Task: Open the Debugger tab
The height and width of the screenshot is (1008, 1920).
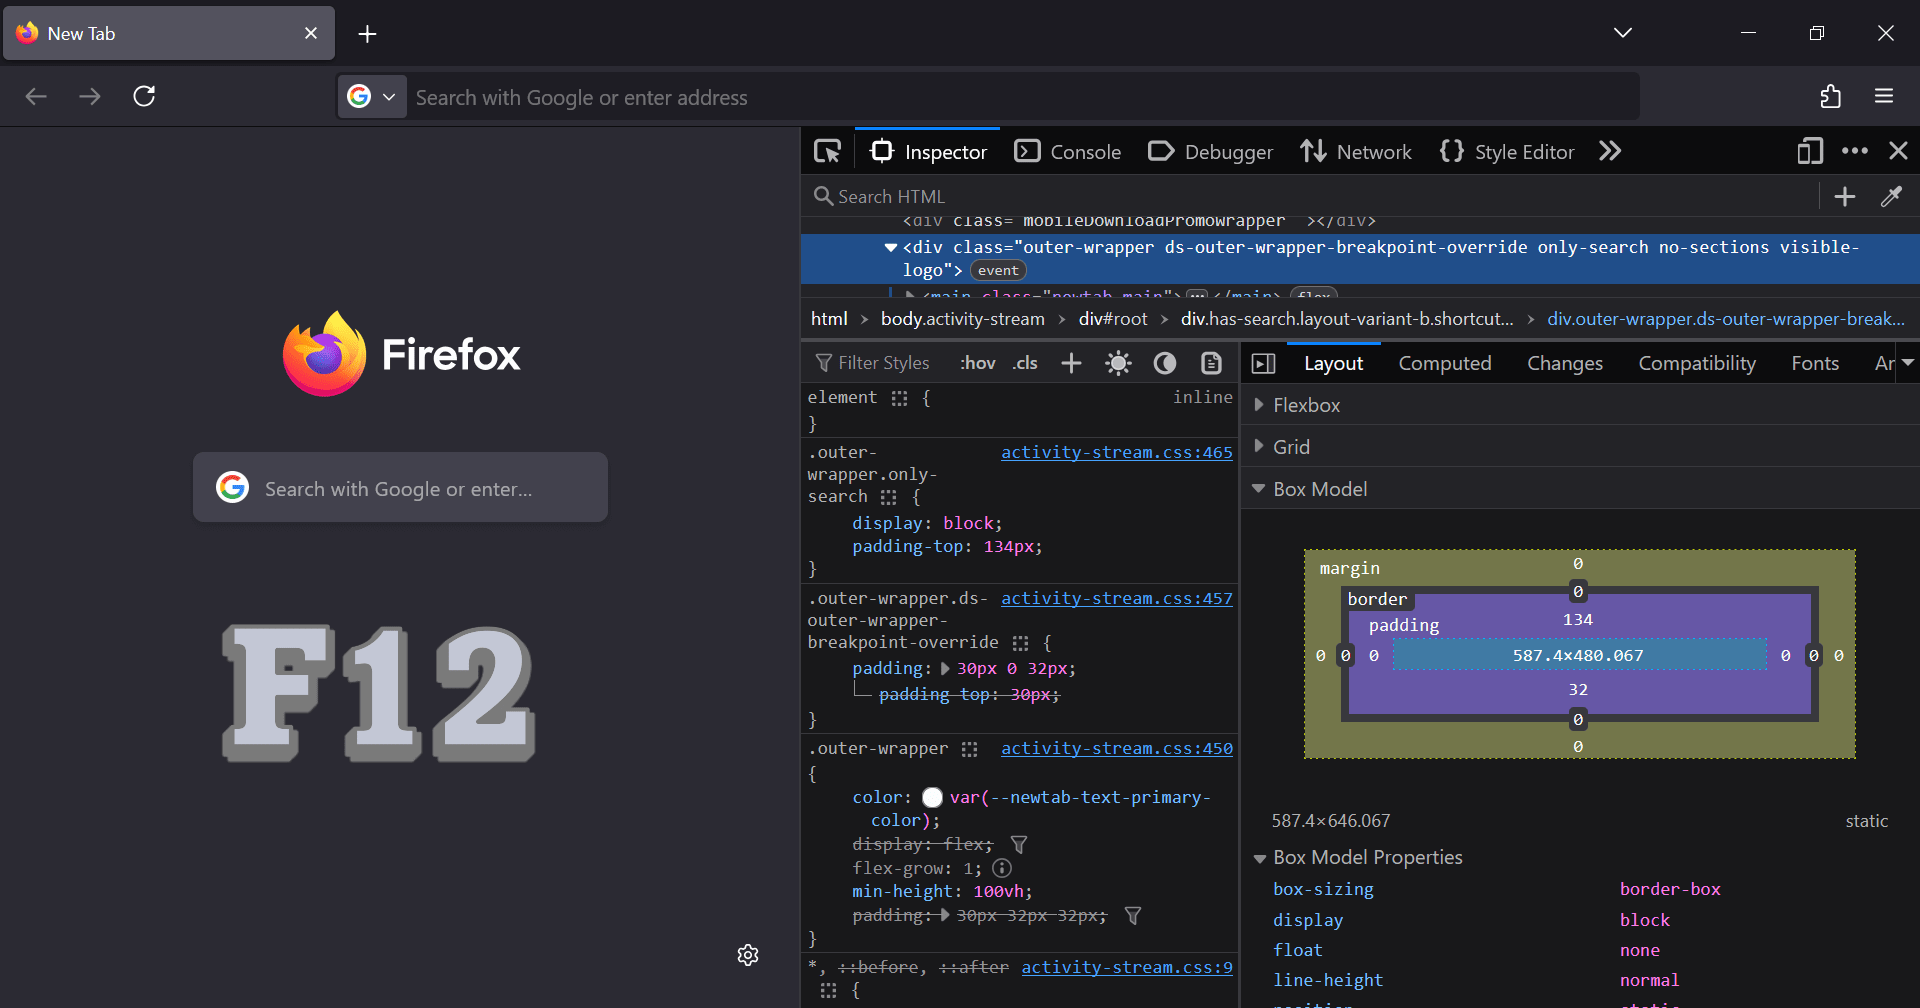Action: pos(1210,152)
